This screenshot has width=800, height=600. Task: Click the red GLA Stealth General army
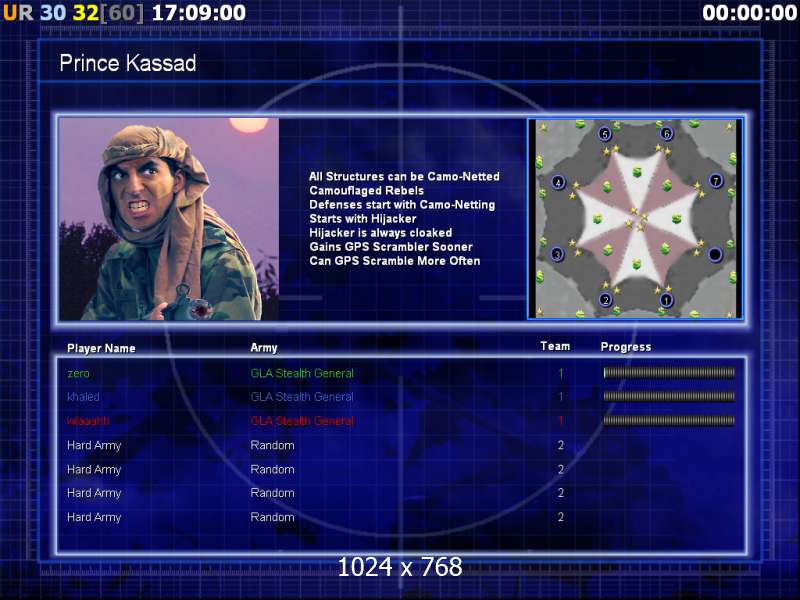[302, 421]
